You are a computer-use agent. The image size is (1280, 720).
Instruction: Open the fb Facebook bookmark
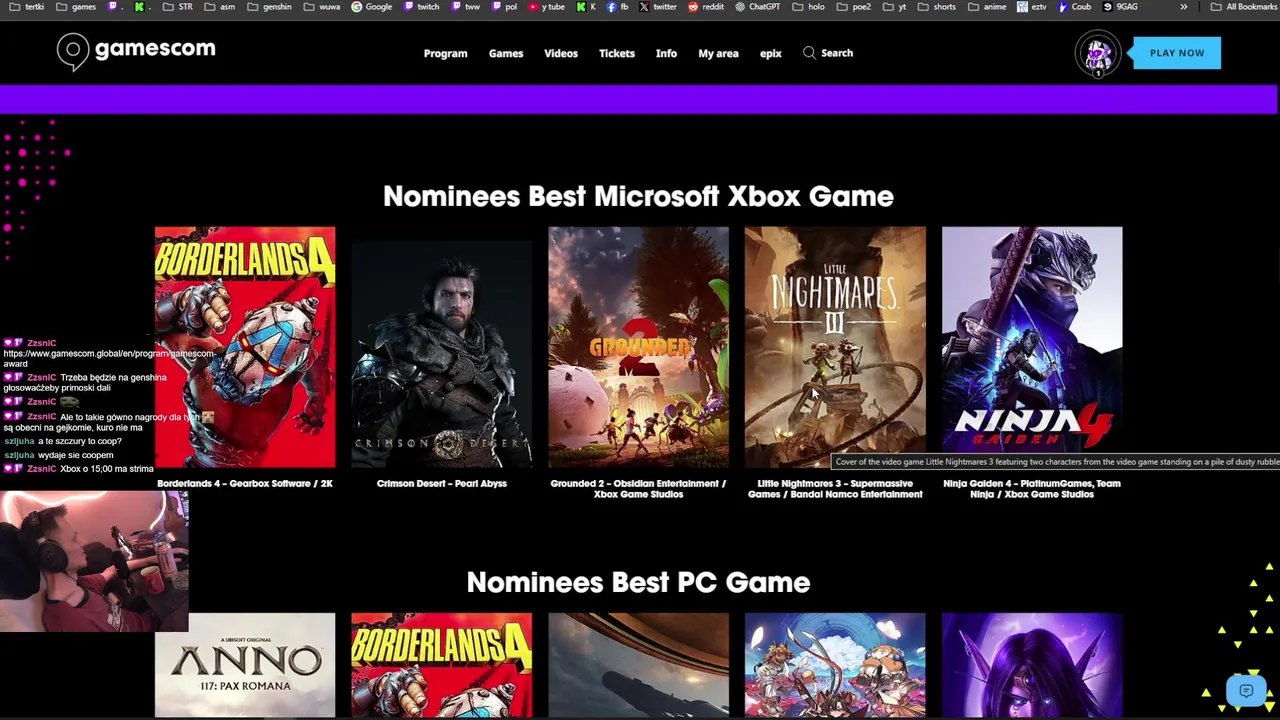pos(617,7)
